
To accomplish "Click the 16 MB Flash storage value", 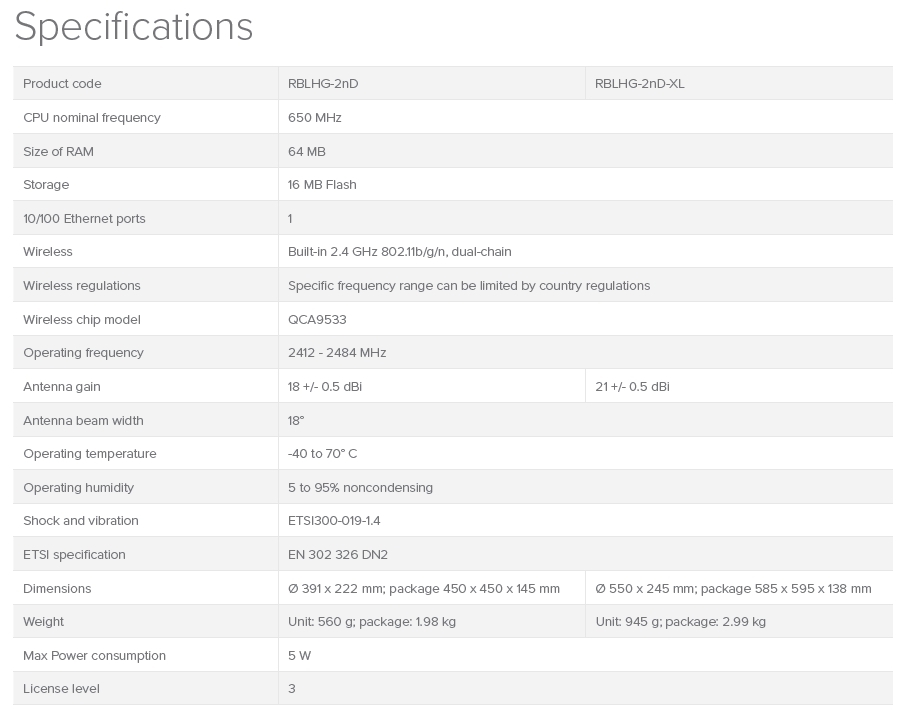I will tap(322, 185).
